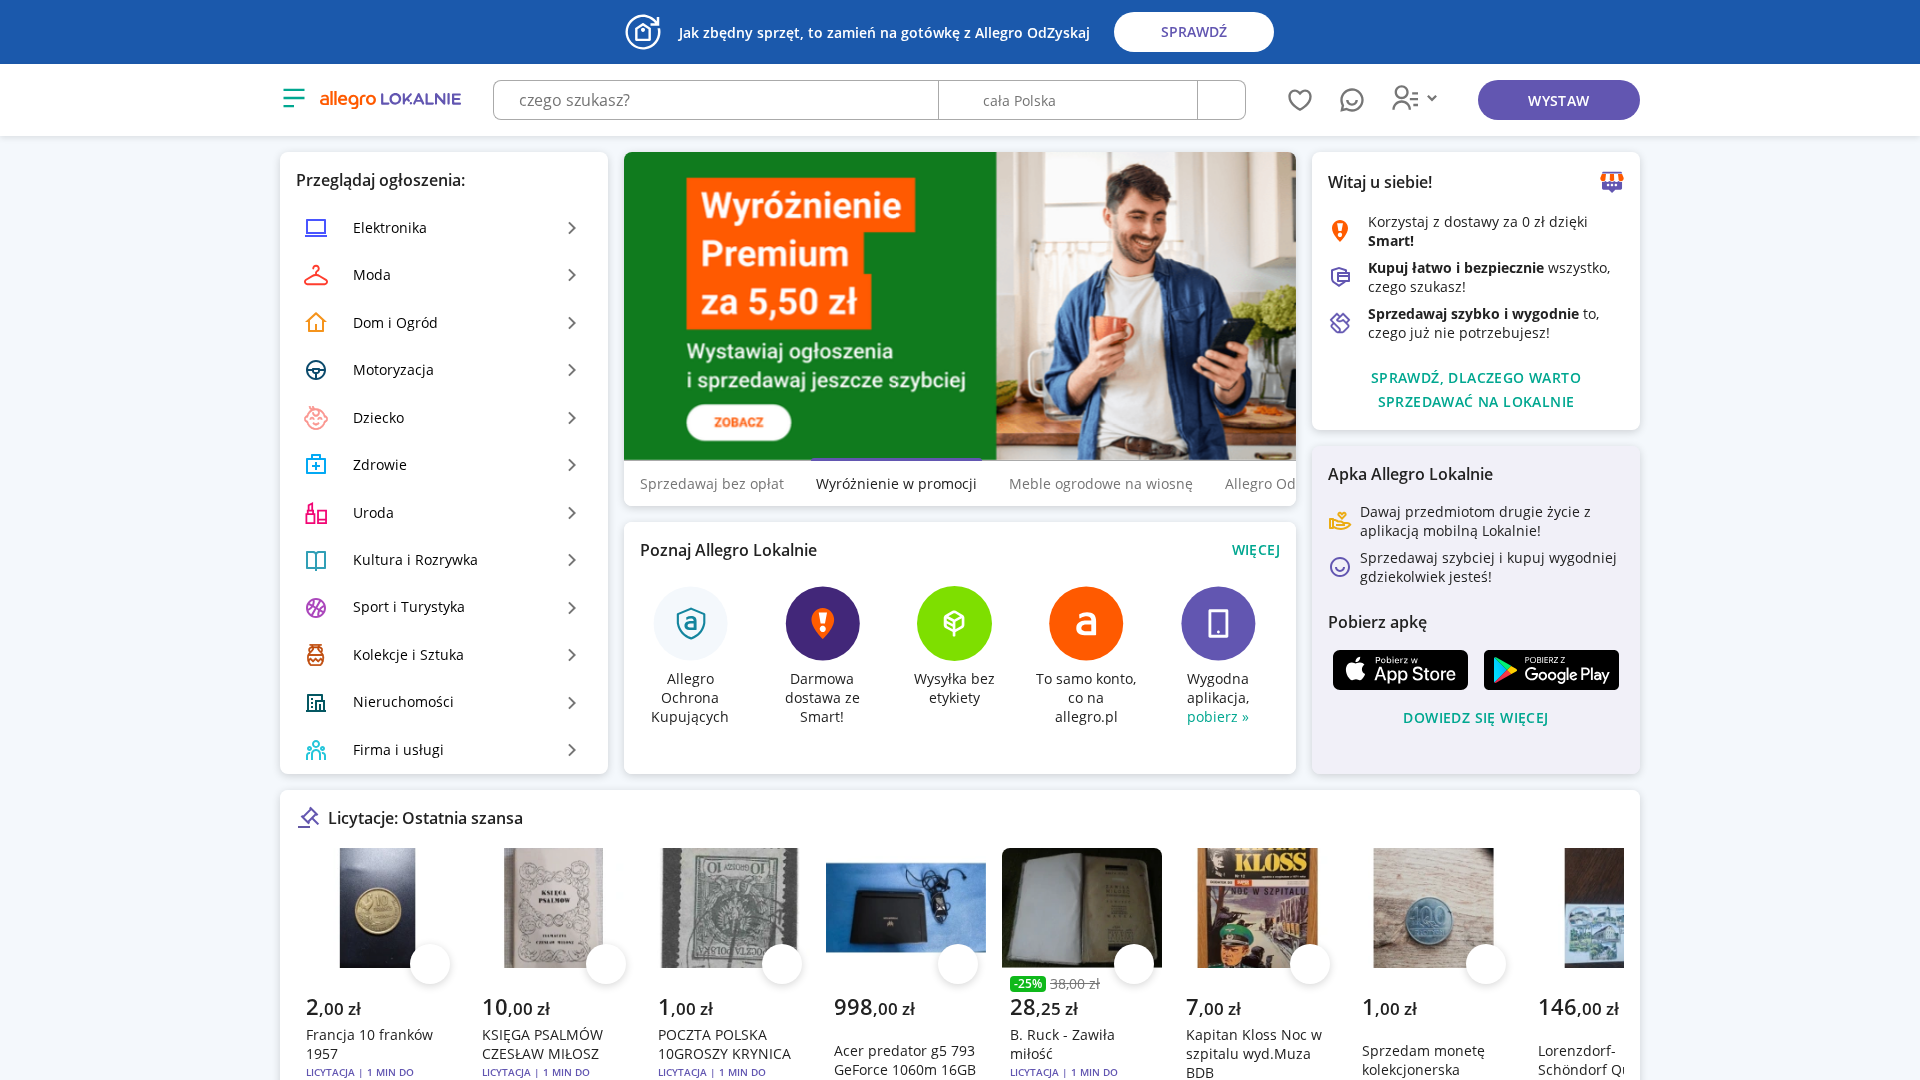Click 'Sprawdź, dlaczego warto sprzedawać' link
1920x1080 pixels.
[x=1476, y=390]
